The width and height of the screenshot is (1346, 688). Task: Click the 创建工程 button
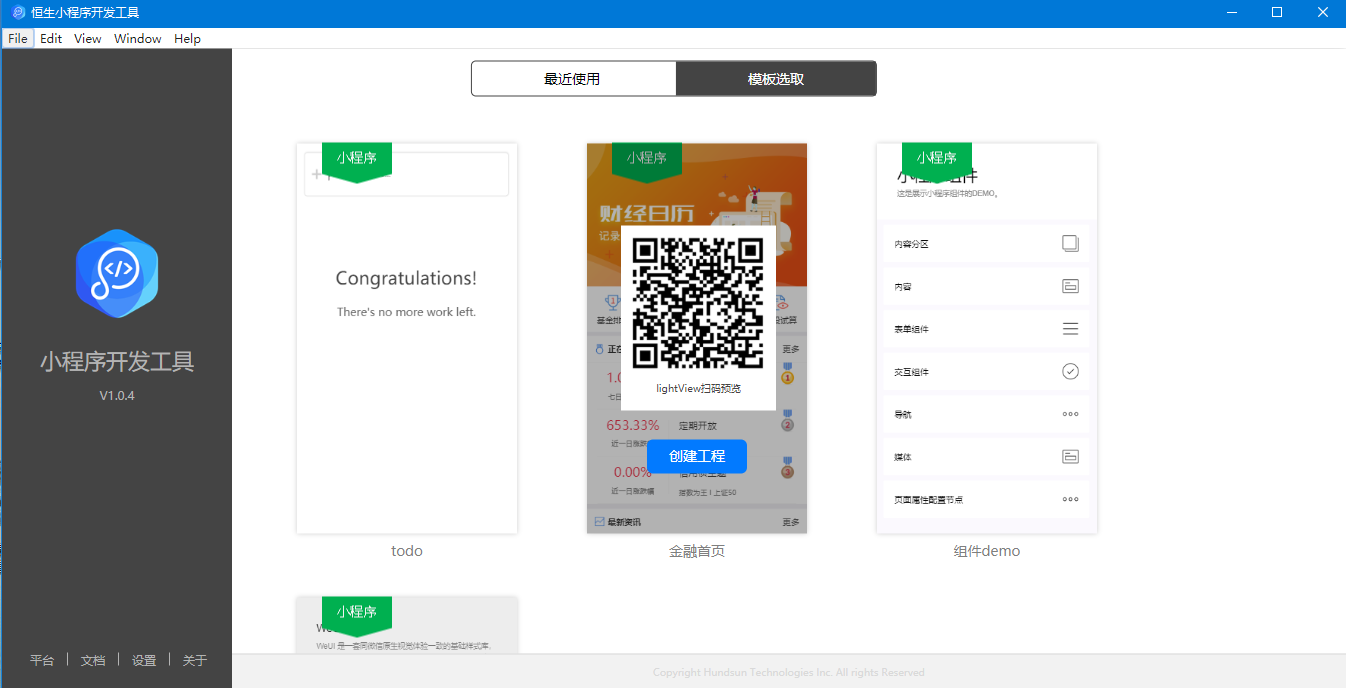click(697, 456)
